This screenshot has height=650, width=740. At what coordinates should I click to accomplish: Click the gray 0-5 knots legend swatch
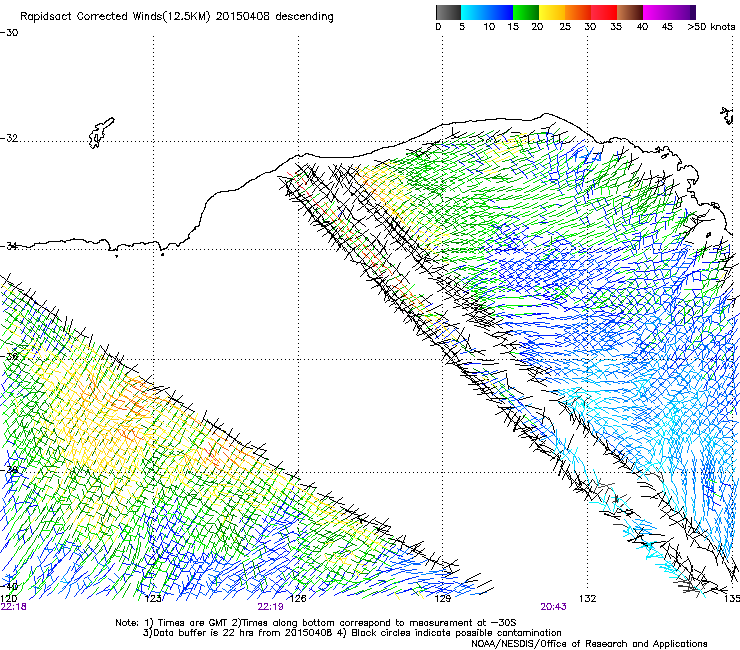(x=448, y=12)
